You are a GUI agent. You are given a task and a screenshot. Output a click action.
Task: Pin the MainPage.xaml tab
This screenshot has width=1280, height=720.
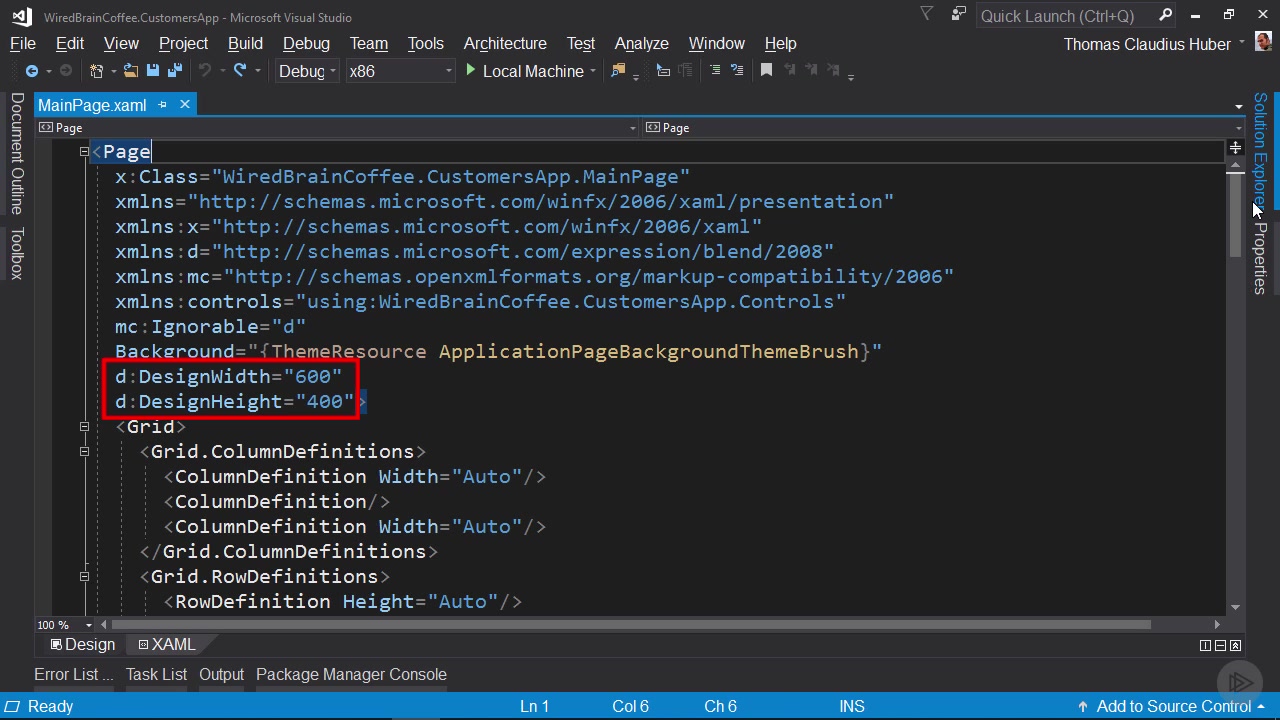pyautogui.click(x=163, y=105)
